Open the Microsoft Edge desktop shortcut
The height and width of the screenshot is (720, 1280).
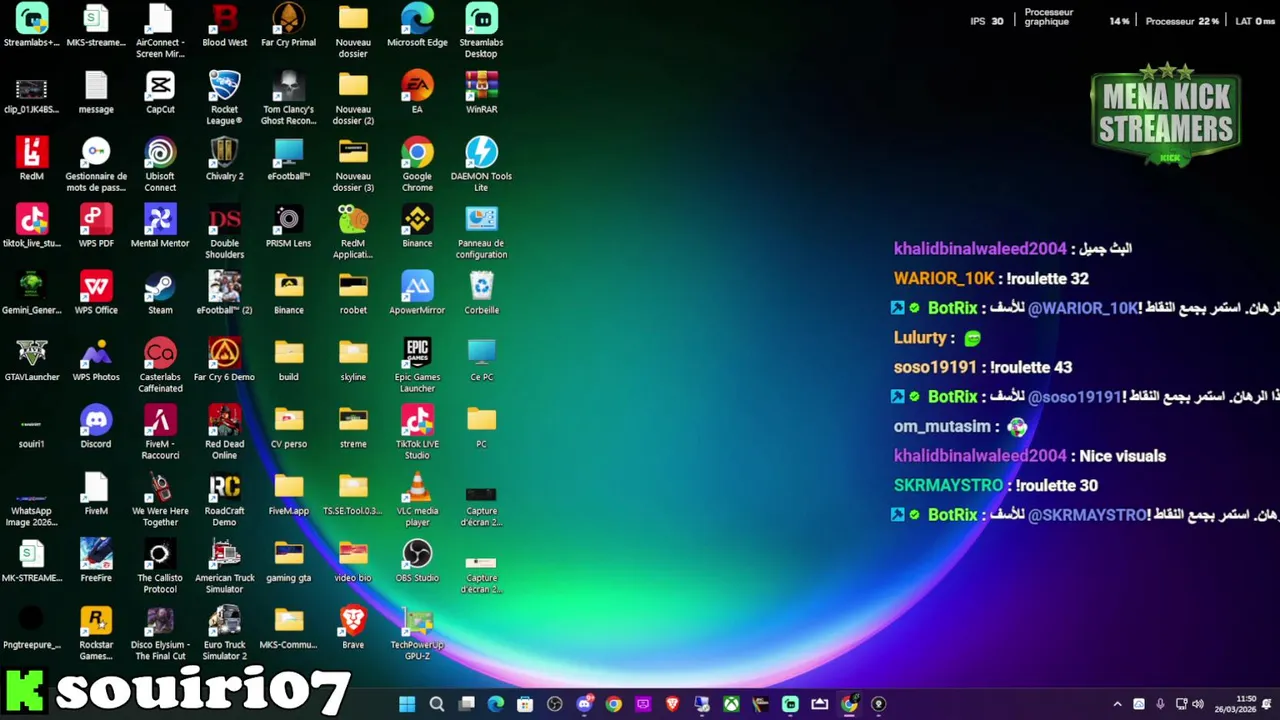pos(417,27)
